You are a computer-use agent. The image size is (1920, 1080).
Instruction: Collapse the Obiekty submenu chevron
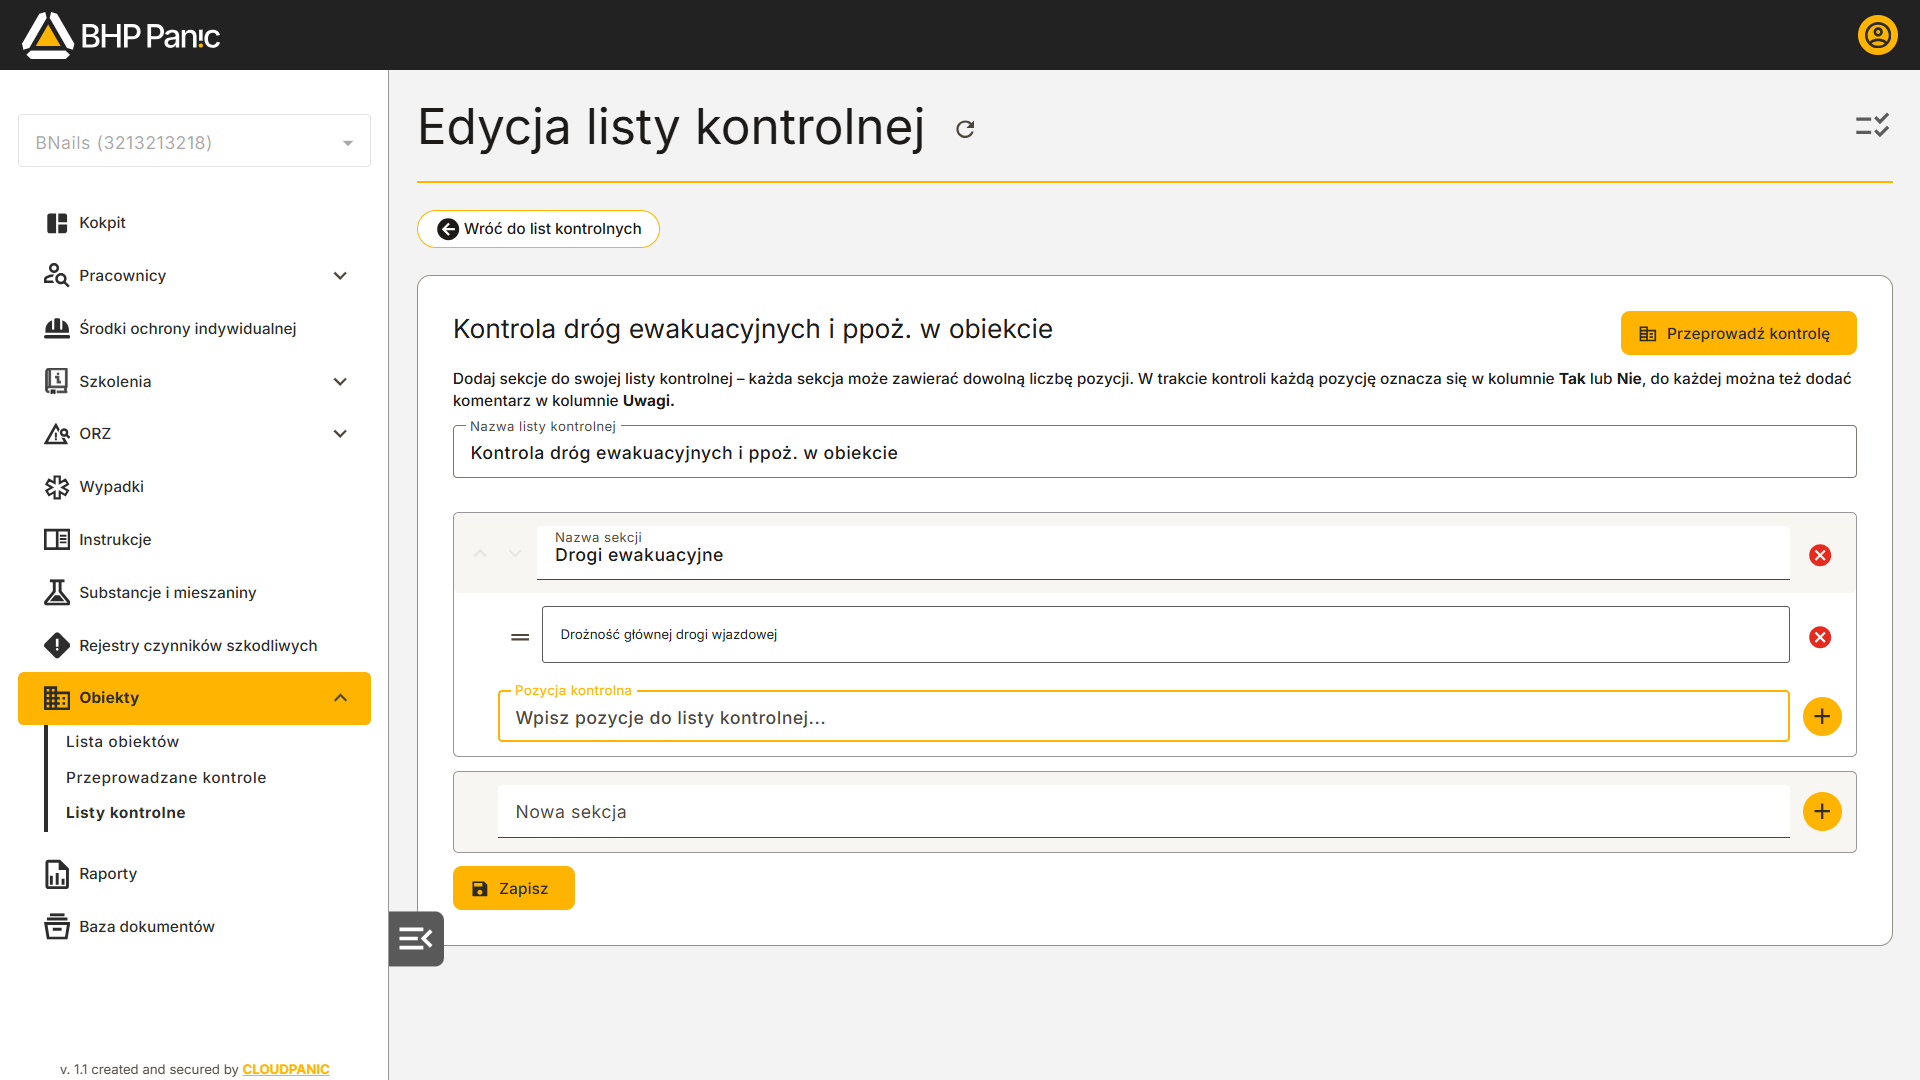point(340,698)
